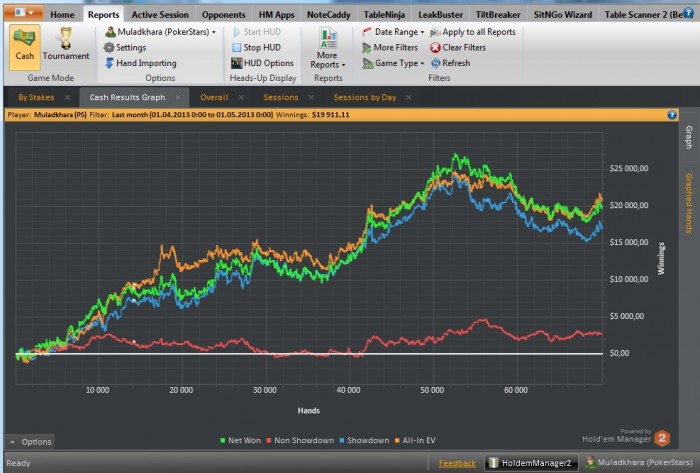Close the Sessions tab

[311, 97]
